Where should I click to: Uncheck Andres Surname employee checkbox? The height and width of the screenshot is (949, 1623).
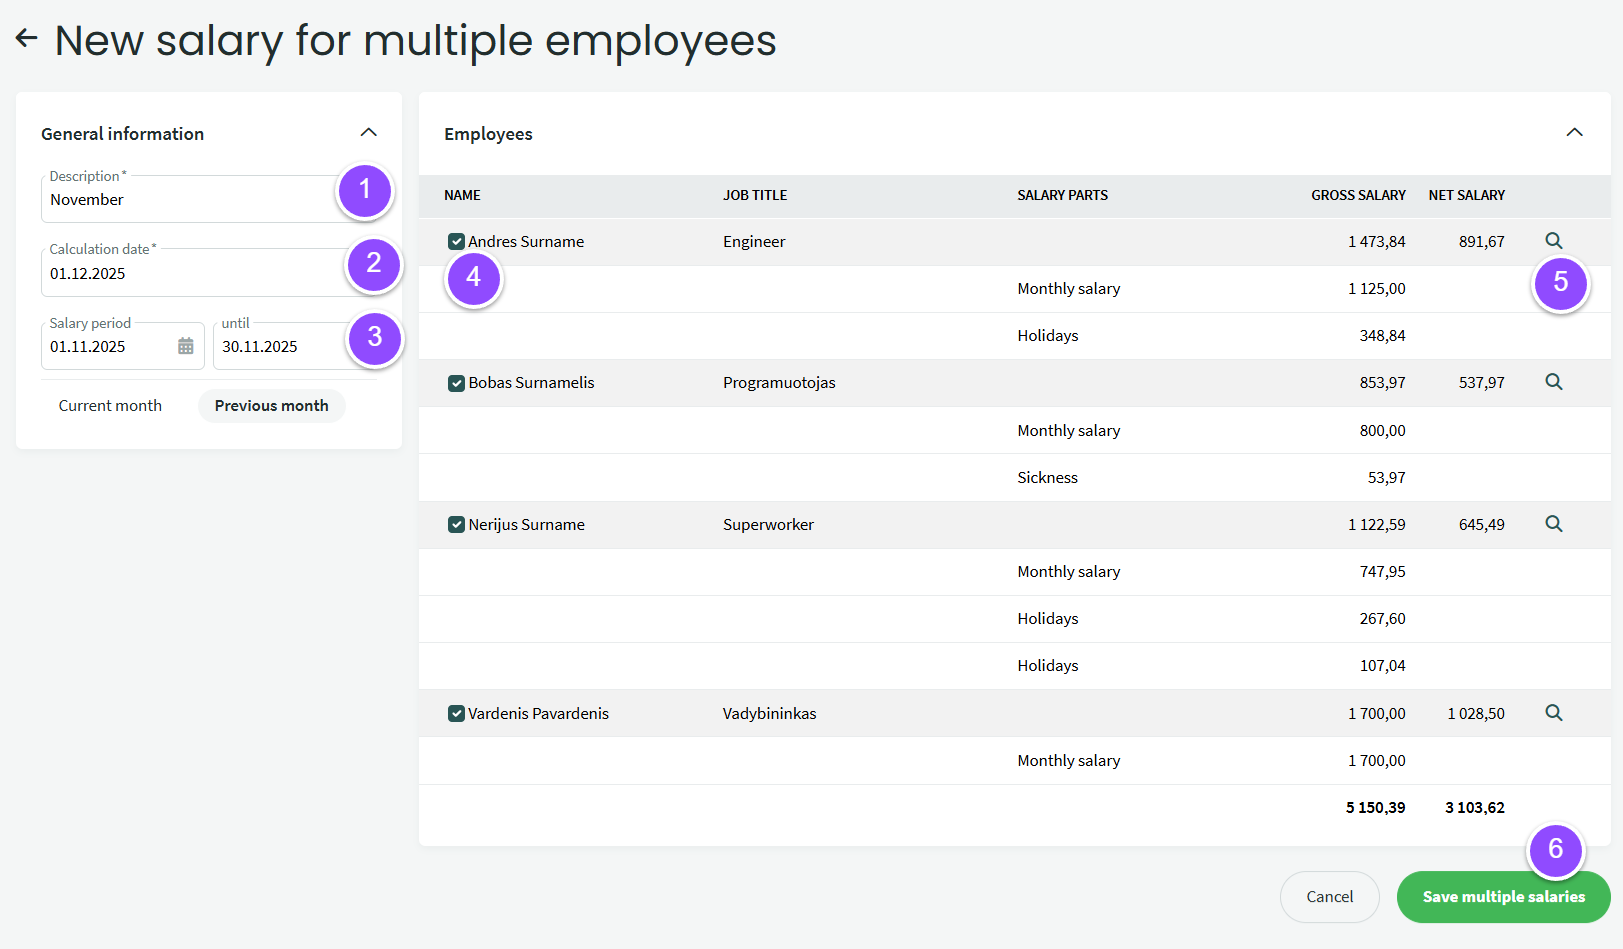456,242
